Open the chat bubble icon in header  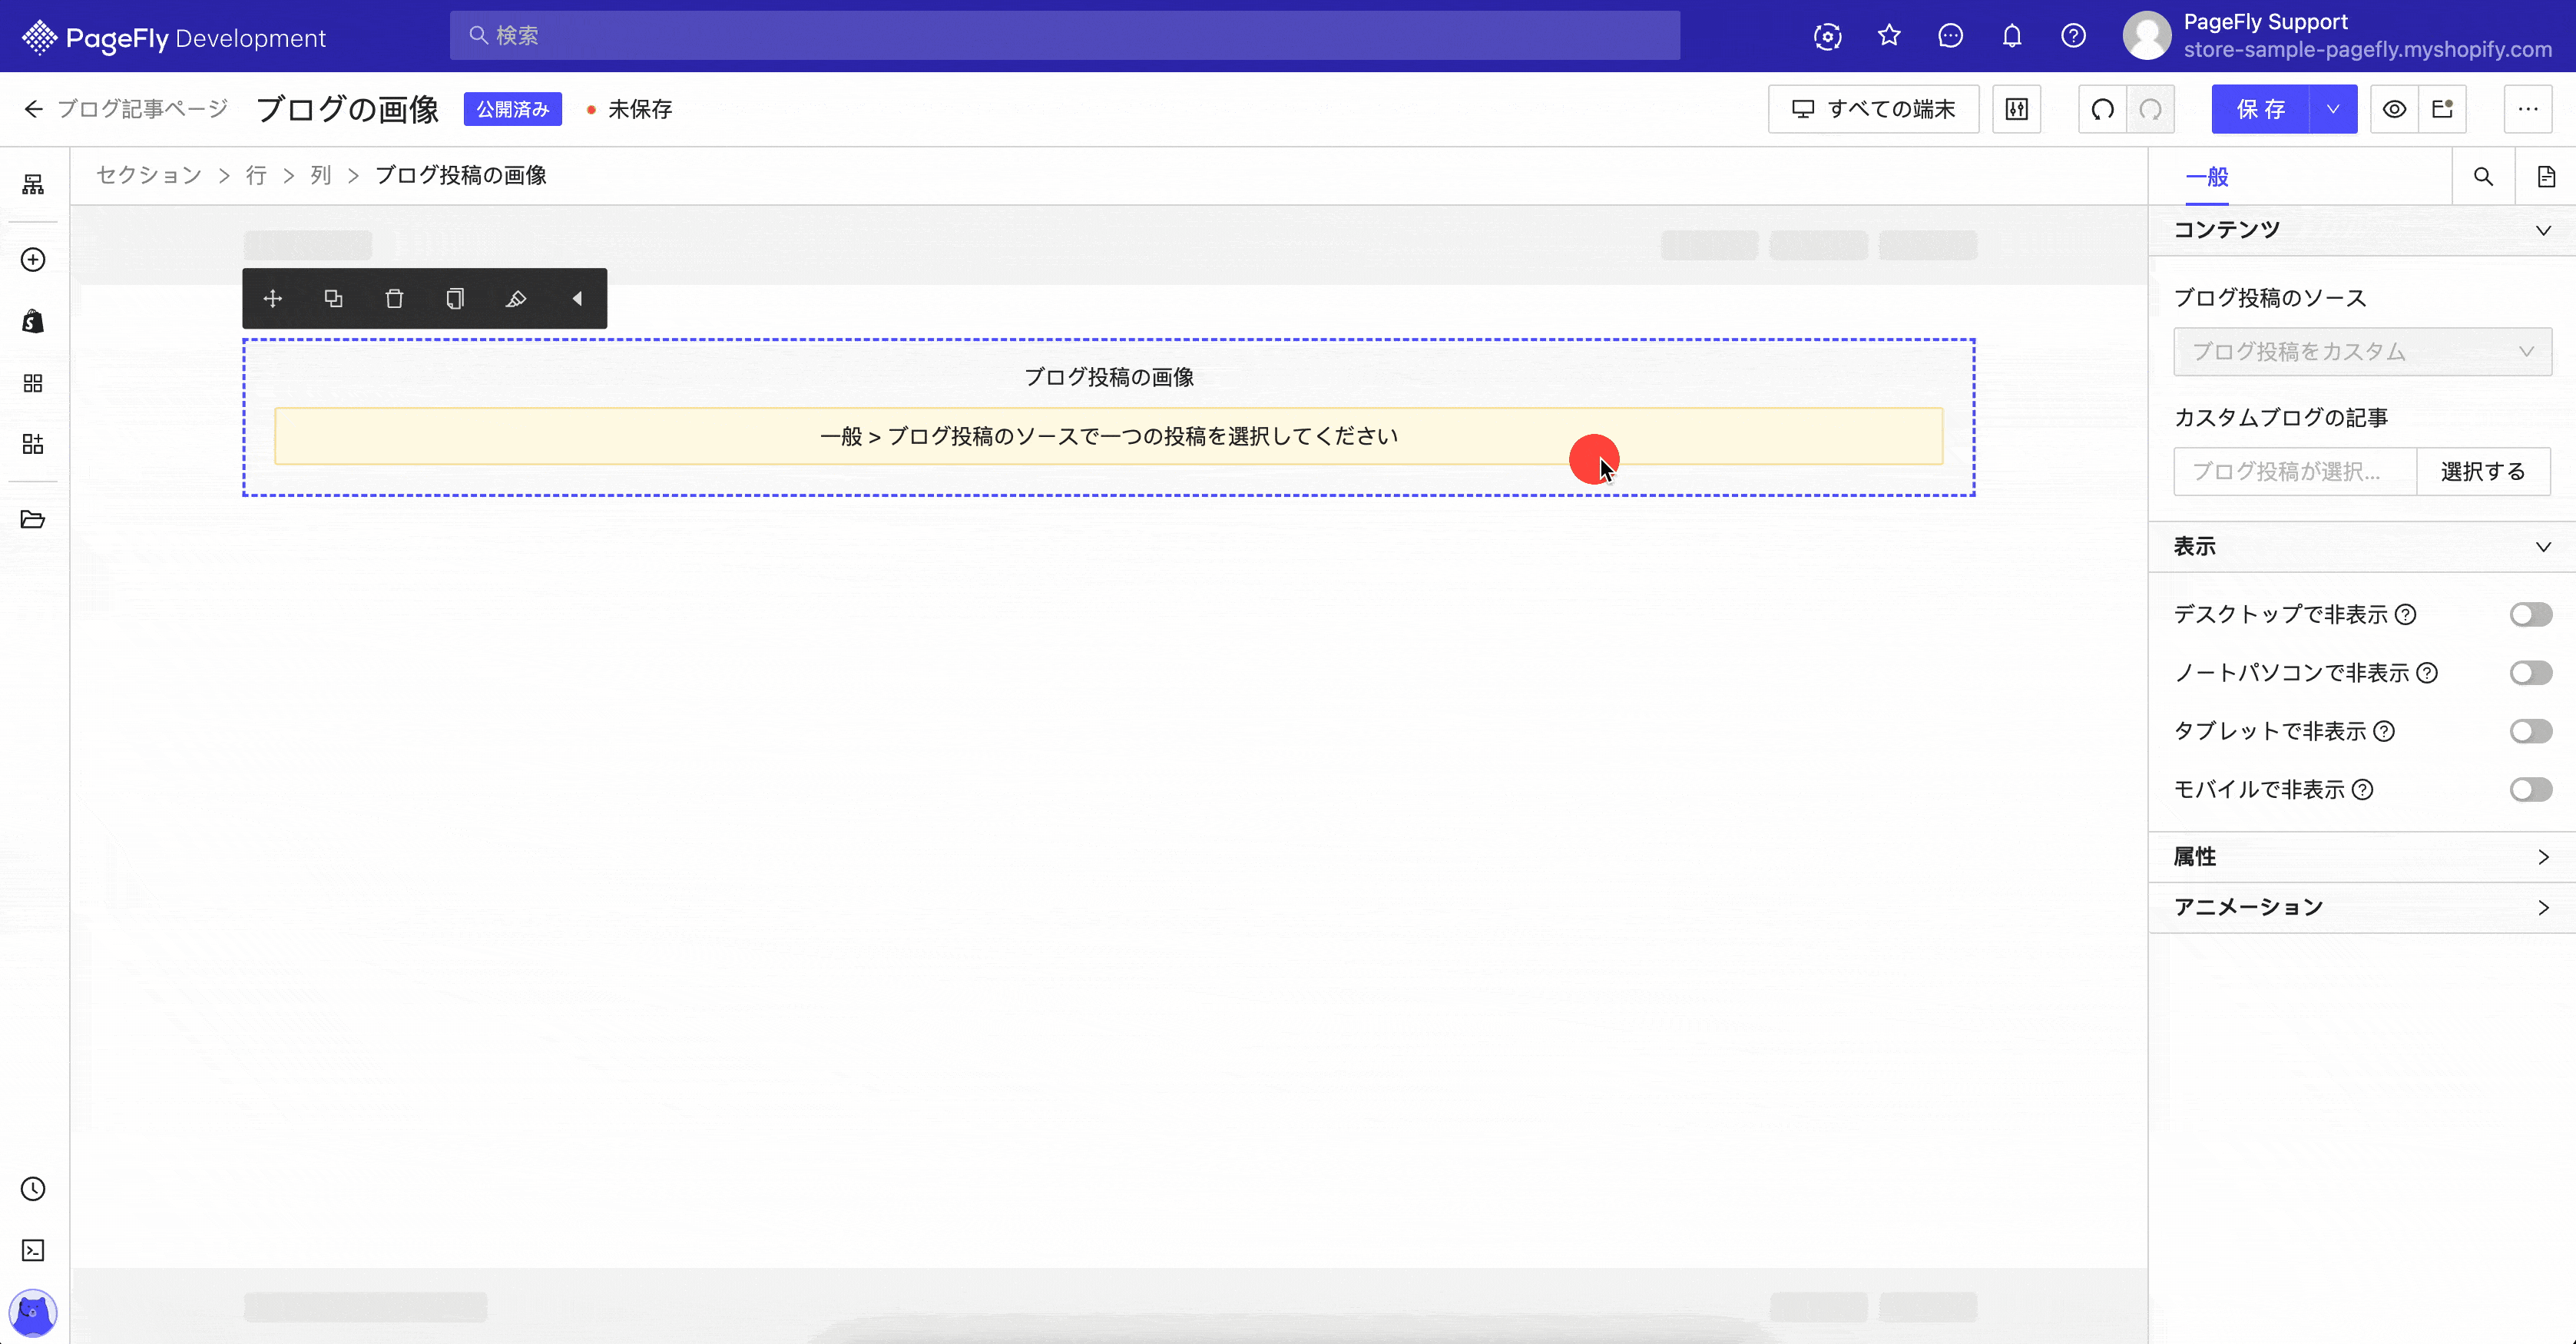coord(1951,36)
